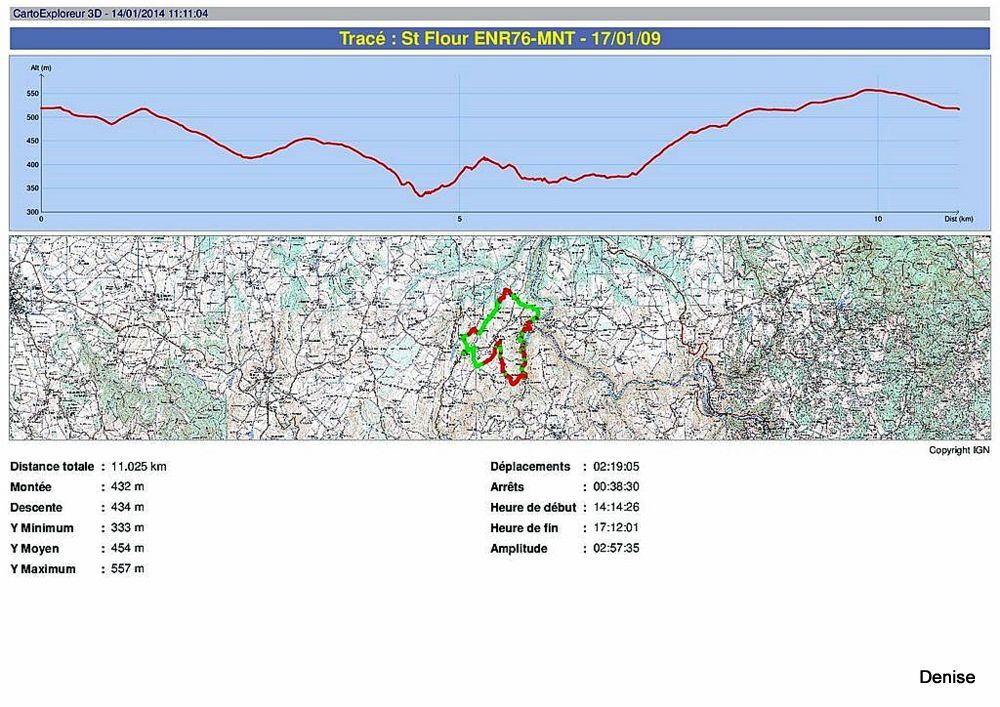Click the Arrêts duration 00:38:30

[x=617, y=487]
